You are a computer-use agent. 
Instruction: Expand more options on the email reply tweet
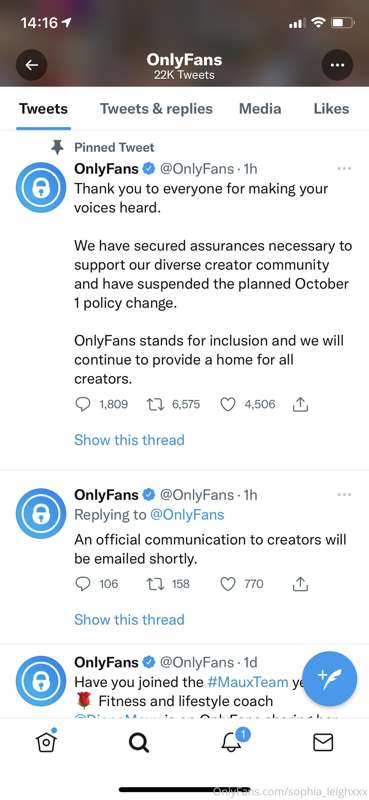[x=345, y=494]
